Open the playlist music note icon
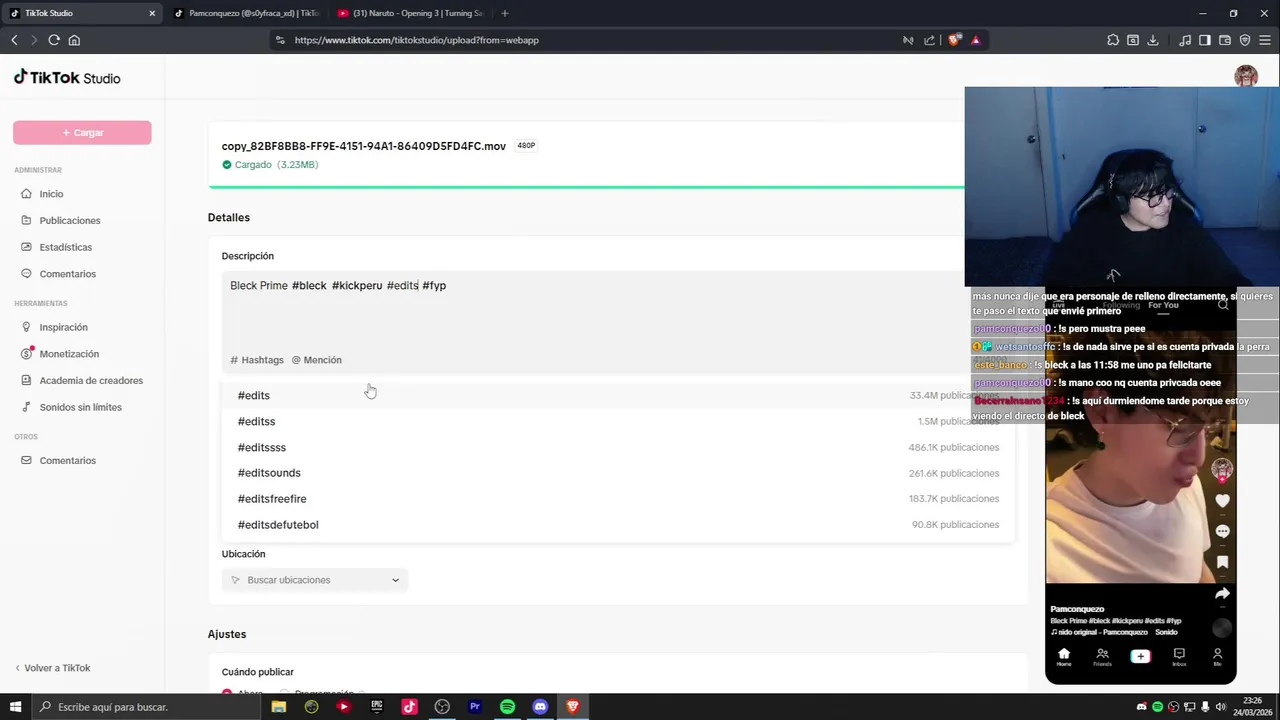The image size is (1280, 720). coord(1185,40)
